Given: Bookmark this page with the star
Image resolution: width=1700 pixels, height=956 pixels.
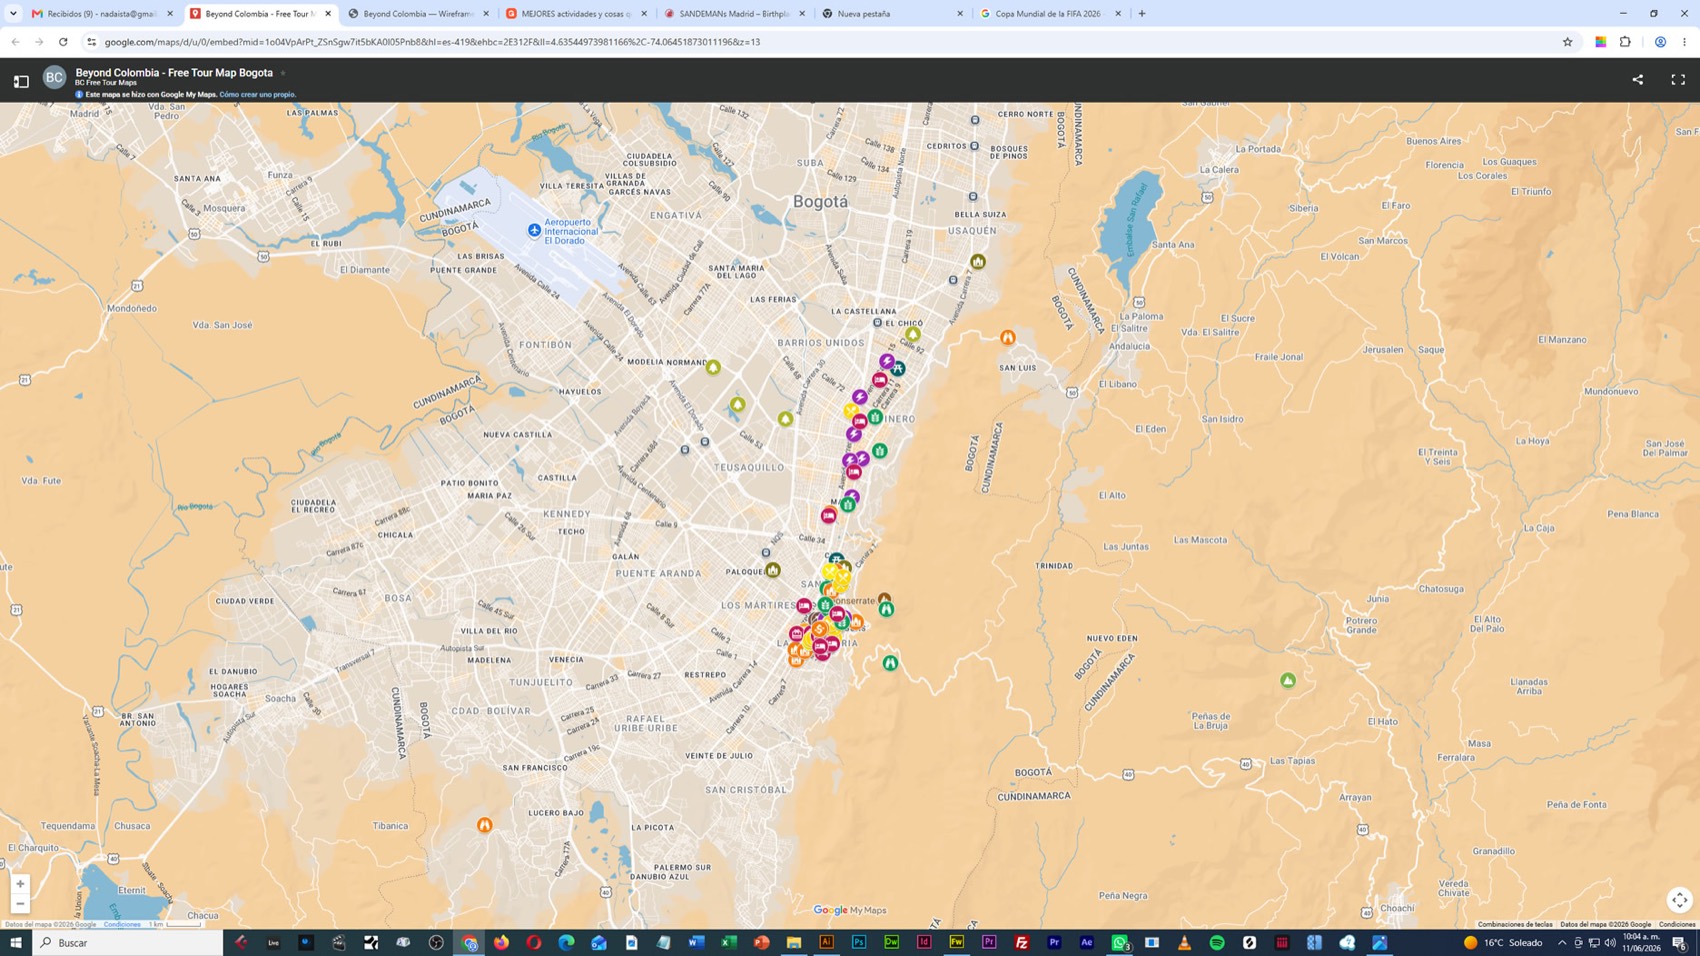Looking at the screenshot, I should pos(1567,42).
